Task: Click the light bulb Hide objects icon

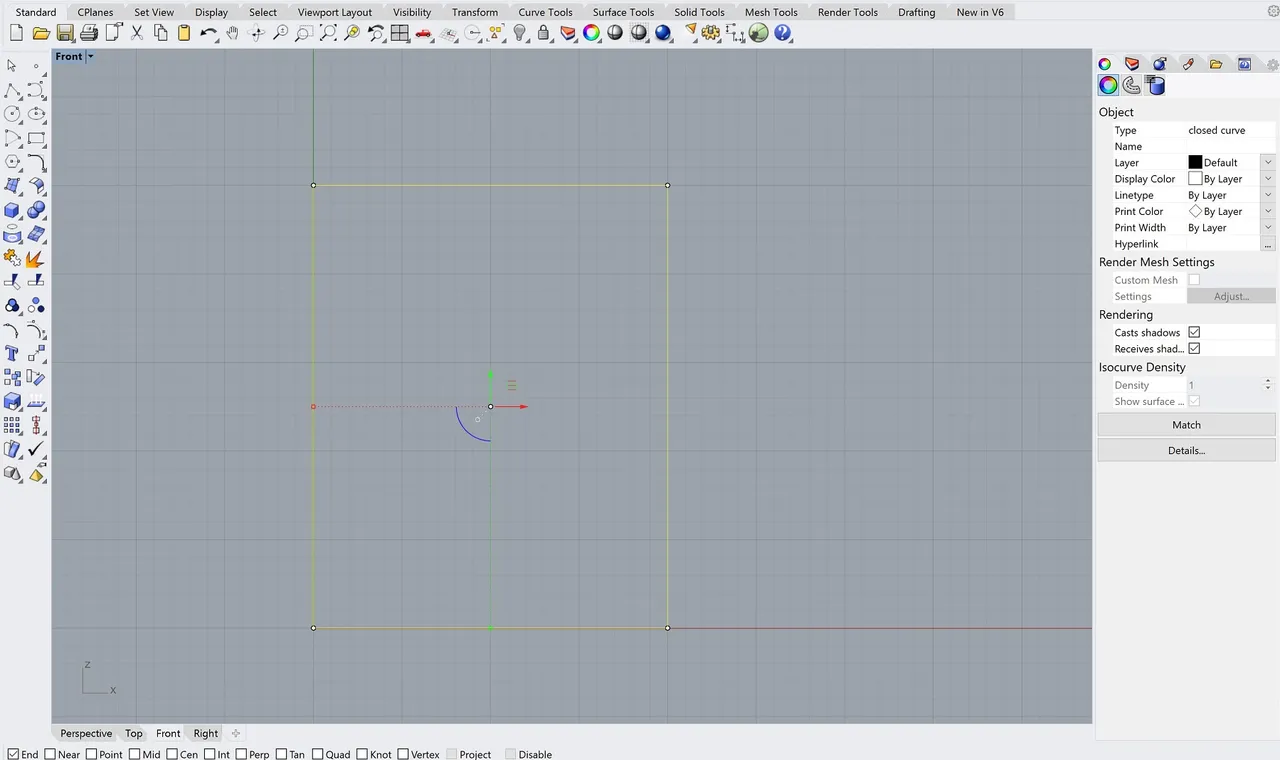Action: coord(519,33)
